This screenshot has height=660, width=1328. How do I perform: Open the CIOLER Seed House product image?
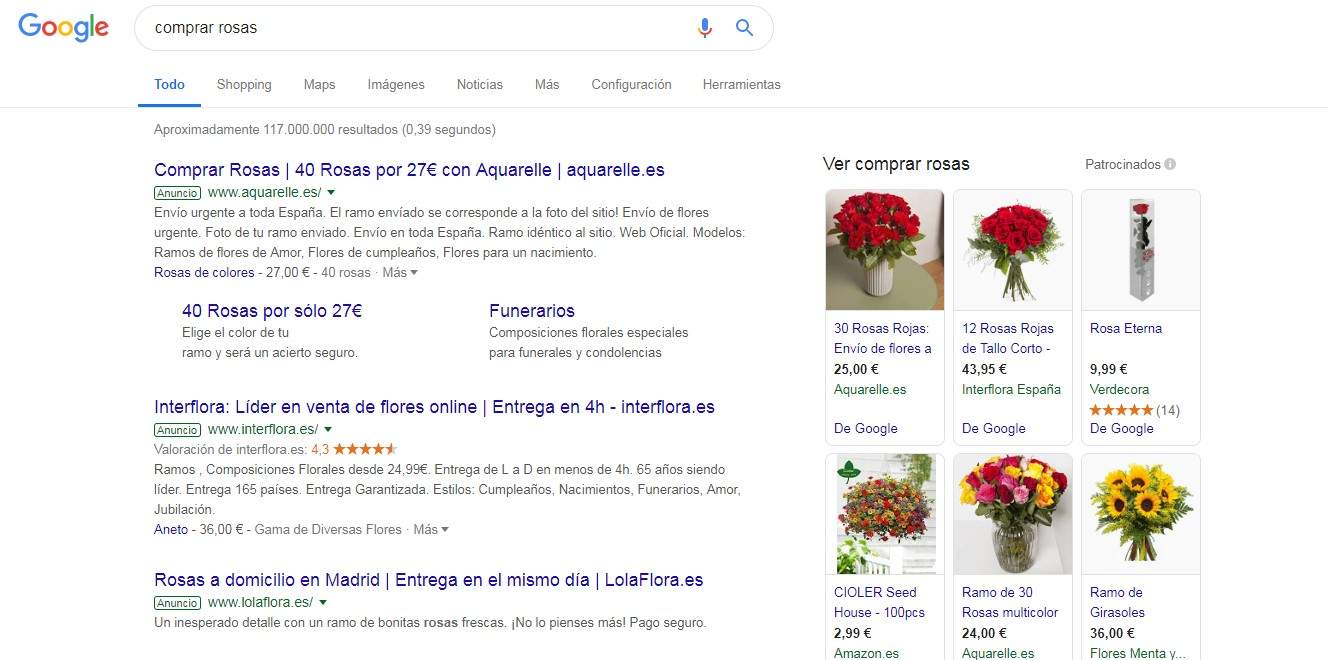[x=885, y=514]
